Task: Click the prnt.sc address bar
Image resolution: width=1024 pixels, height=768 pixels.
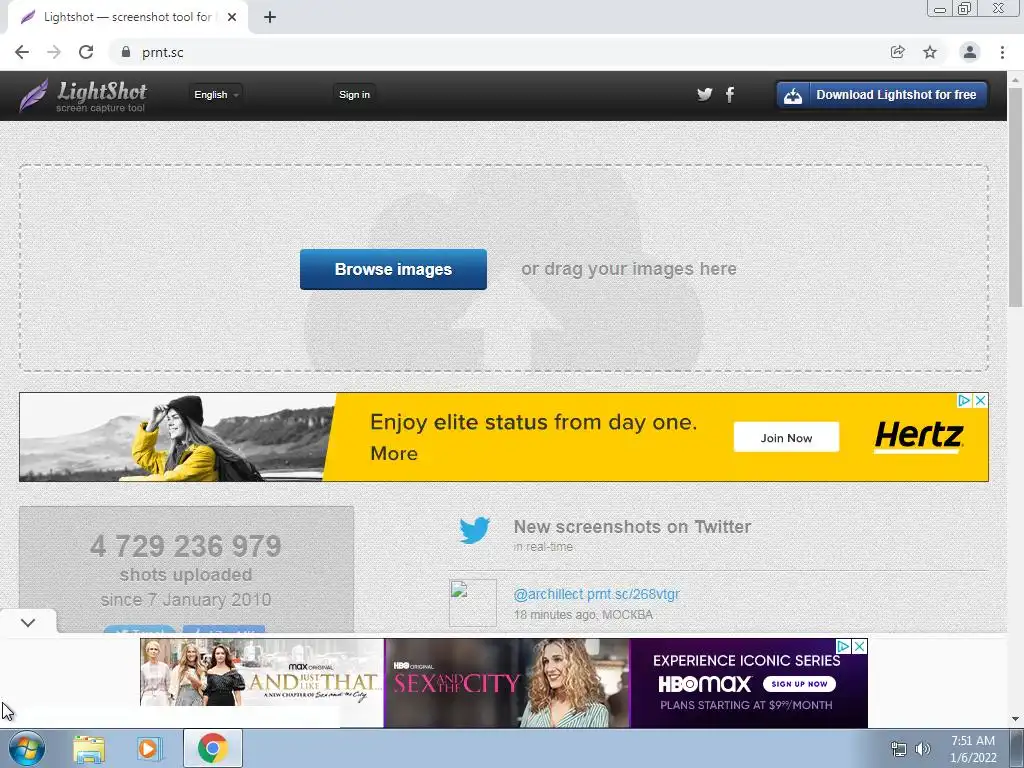Action: pos(496,52)
